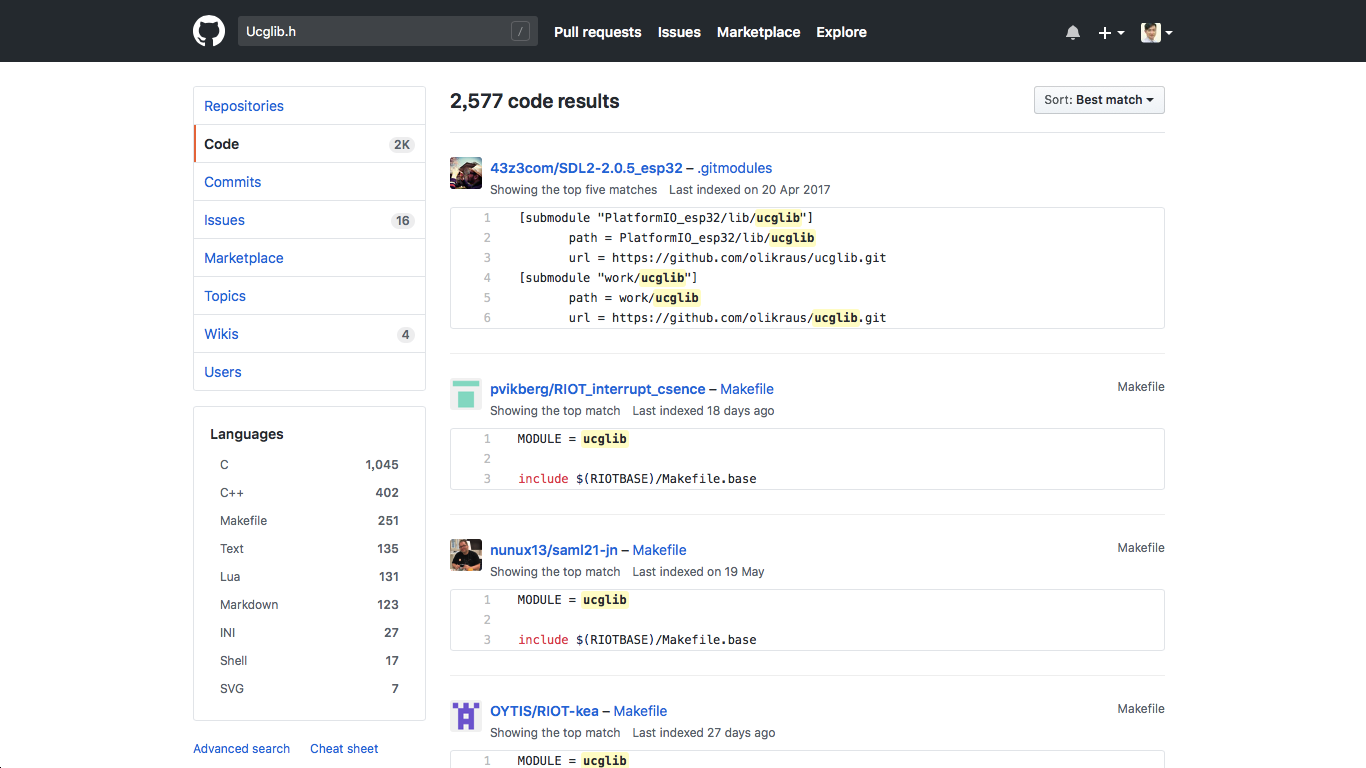Screen dimensions: 1366x768
Task: Filter results by C++ language
Action: click(232, 493)
